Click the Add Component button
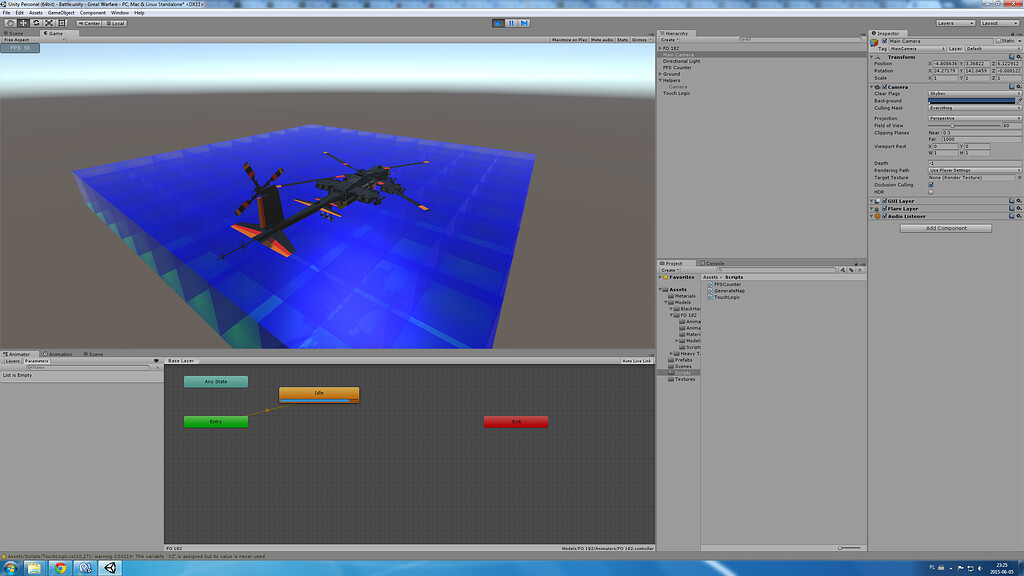This screenshot has width=1024, height=576. pyautogui.click(x=944, y=227)
